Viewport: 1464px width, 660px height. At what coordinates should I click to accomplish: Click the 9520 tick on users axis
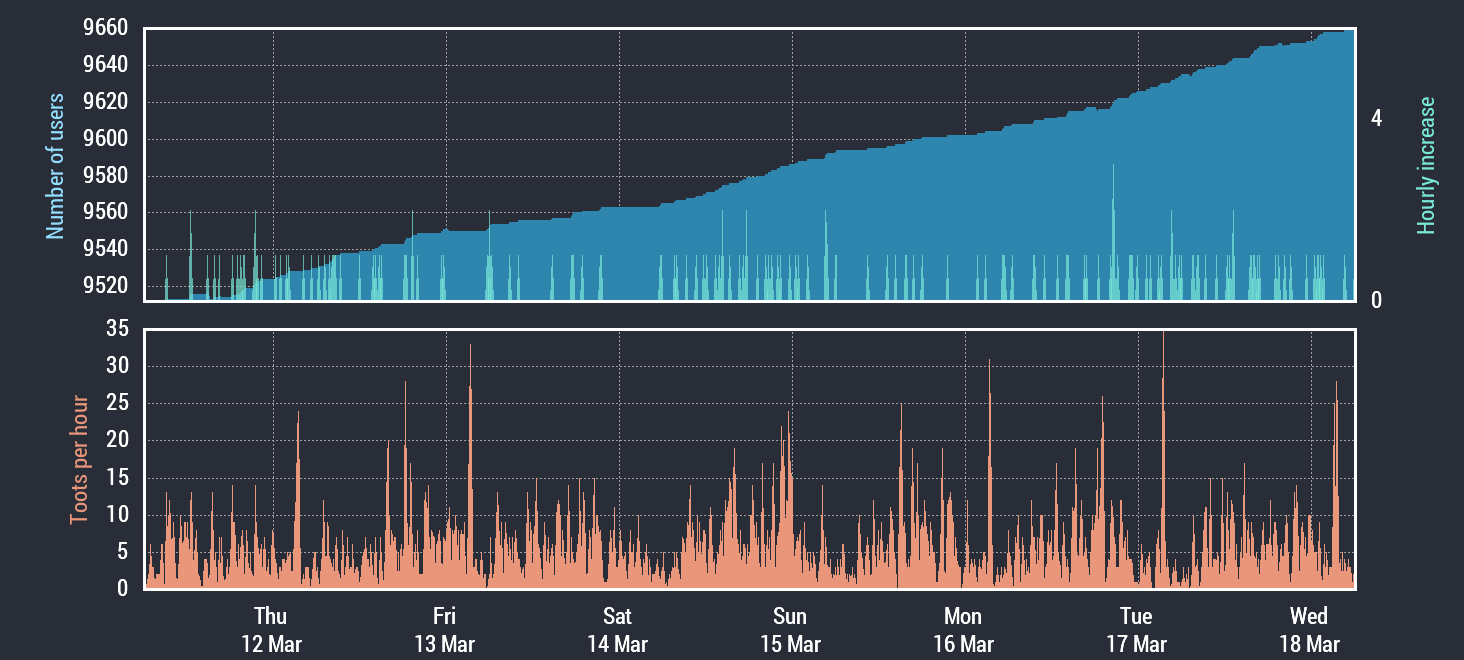click(105, 286)
